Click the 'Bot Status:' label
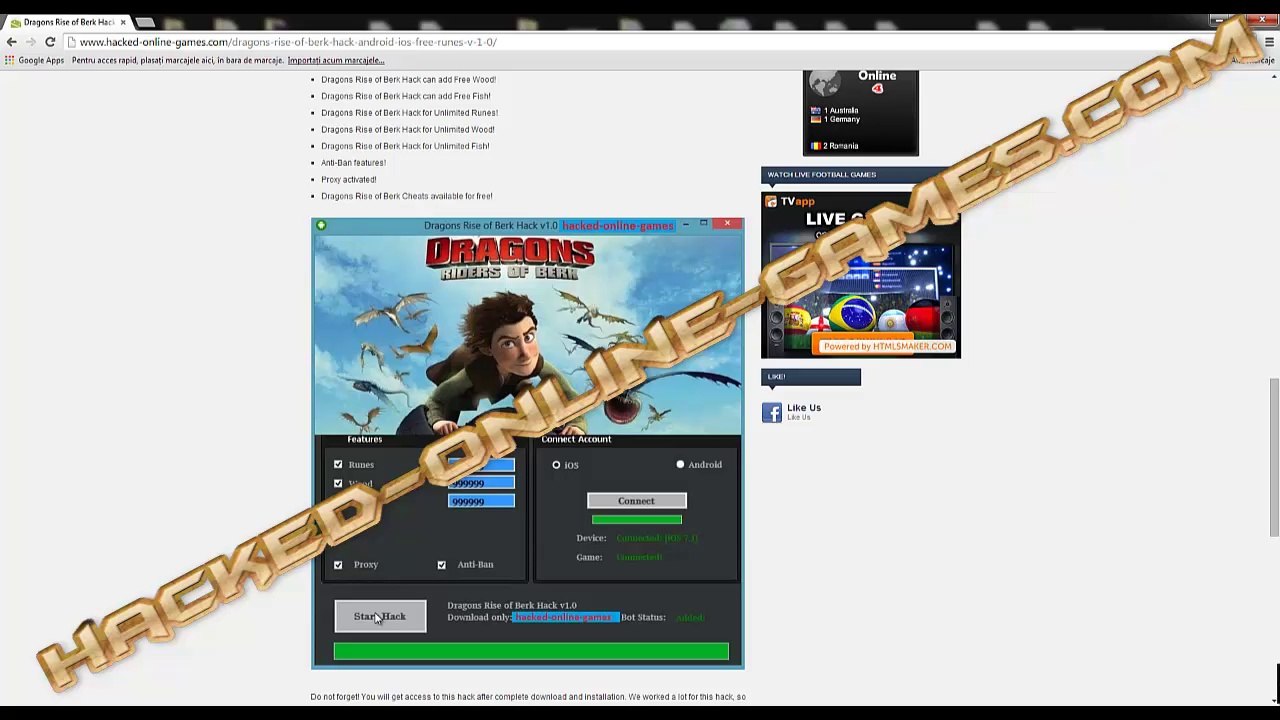 [x=643, y=617]
